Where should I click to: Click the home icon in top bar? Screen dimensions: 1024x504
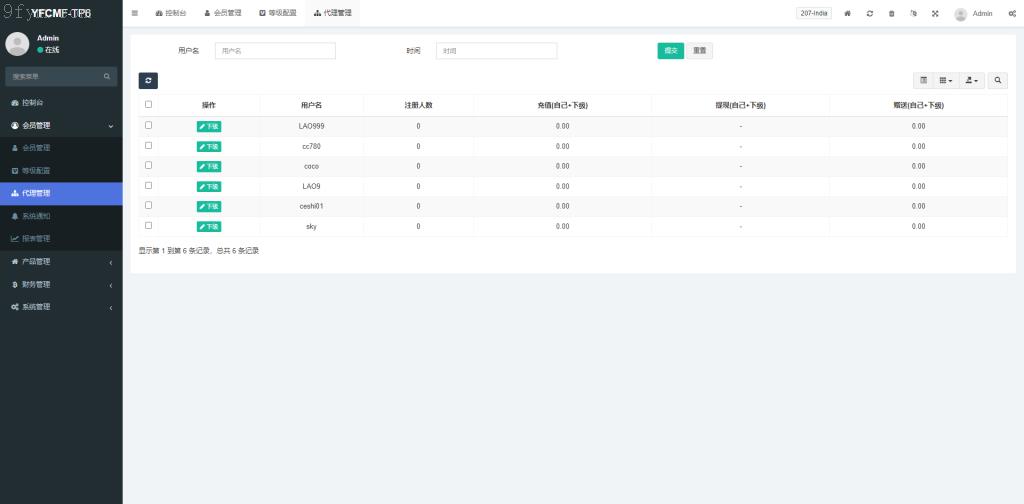(848, 14)
